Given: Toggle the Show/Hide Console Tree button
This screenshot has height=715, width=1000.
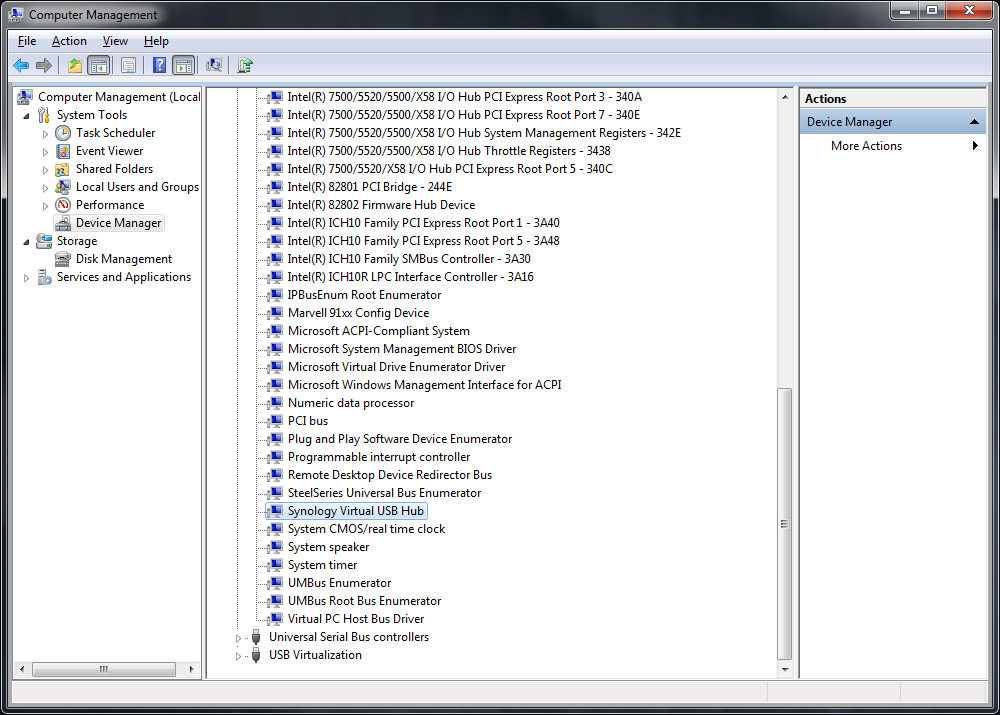Looking at the screenshot, I should pyautogui.click(x=99, y=65).
